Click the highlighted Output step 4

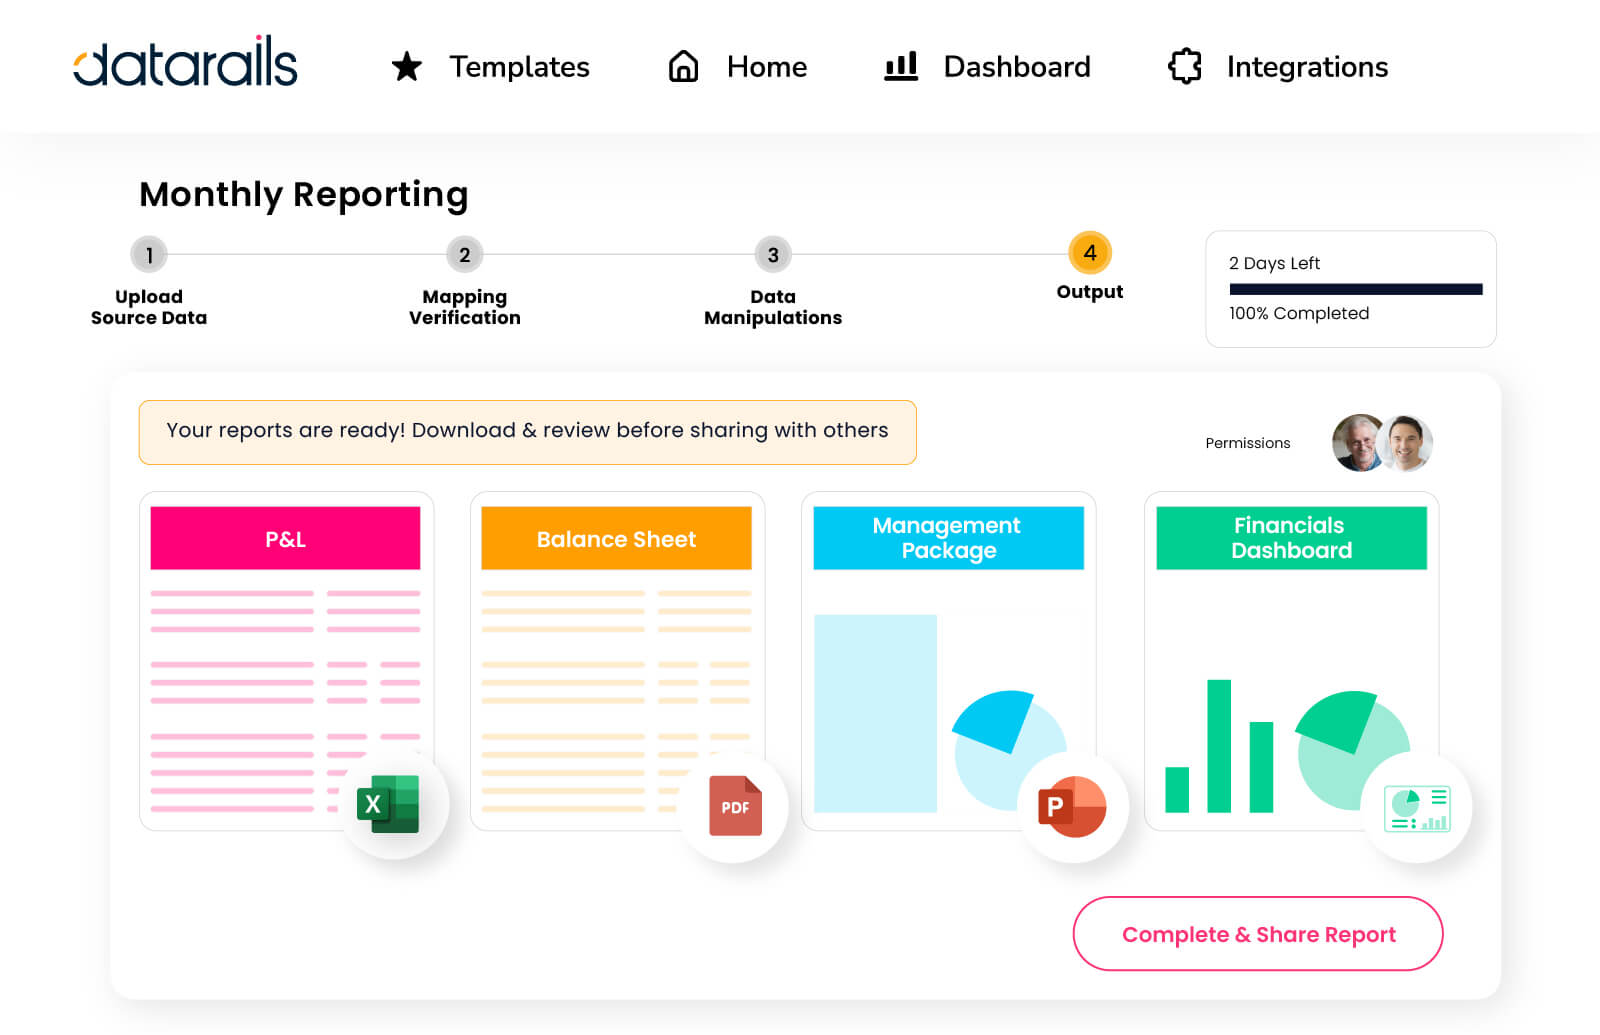(x=1090, y=255)
